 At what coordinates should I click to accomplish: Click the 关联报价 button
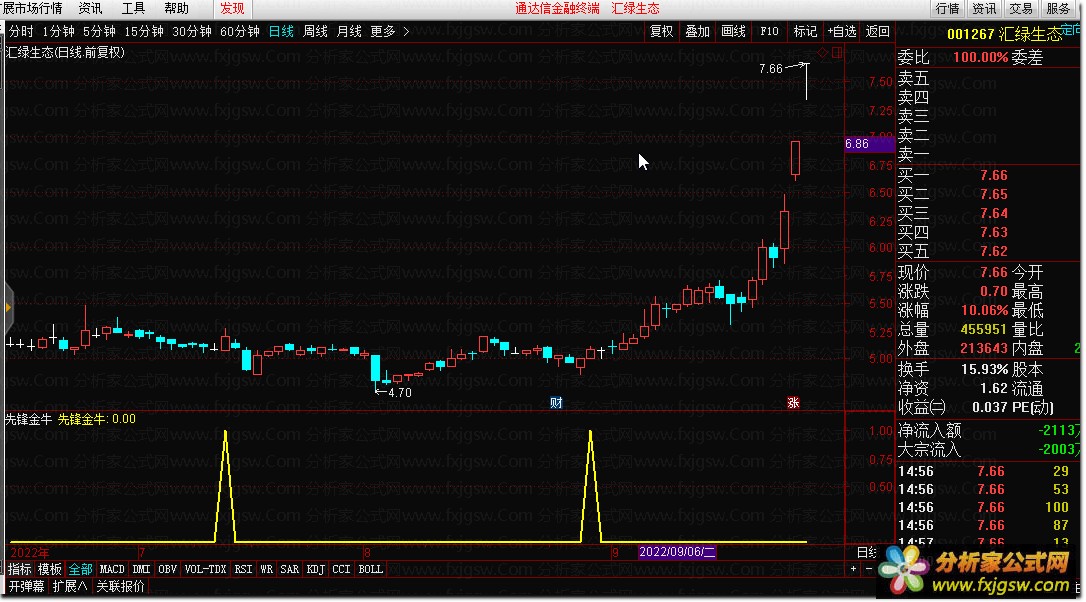point(121,586)
